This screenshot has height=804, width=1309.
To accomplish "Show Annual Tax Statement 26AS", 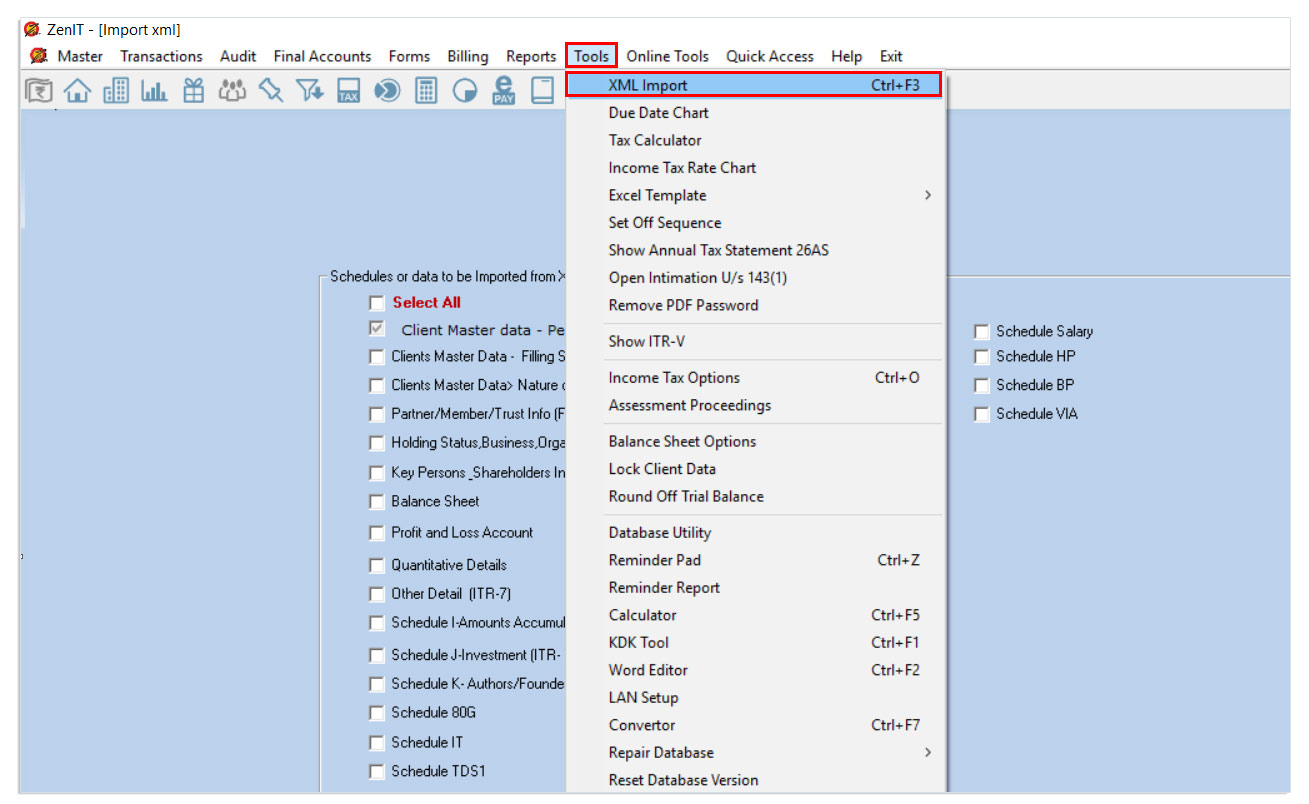I will [x=755, y=250].
